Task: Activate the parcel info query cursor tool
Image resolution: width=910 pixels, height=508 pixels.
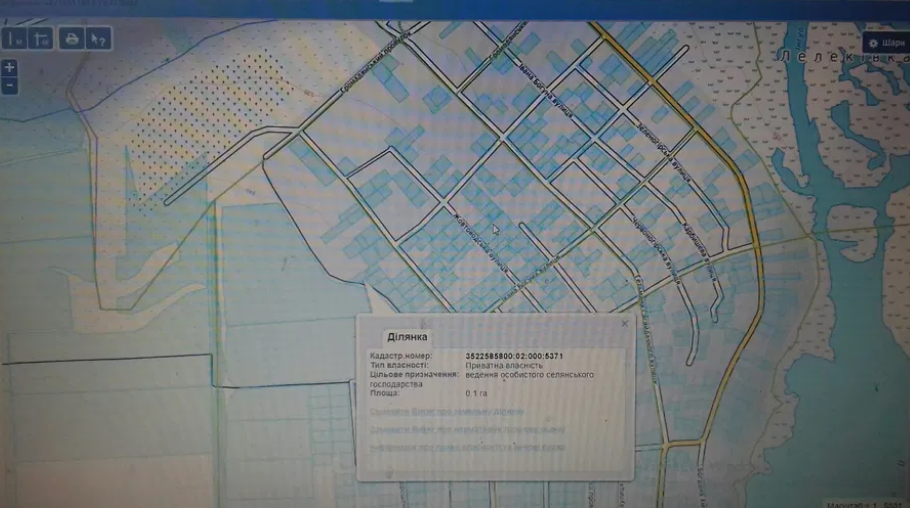Action: coord(98,39)
